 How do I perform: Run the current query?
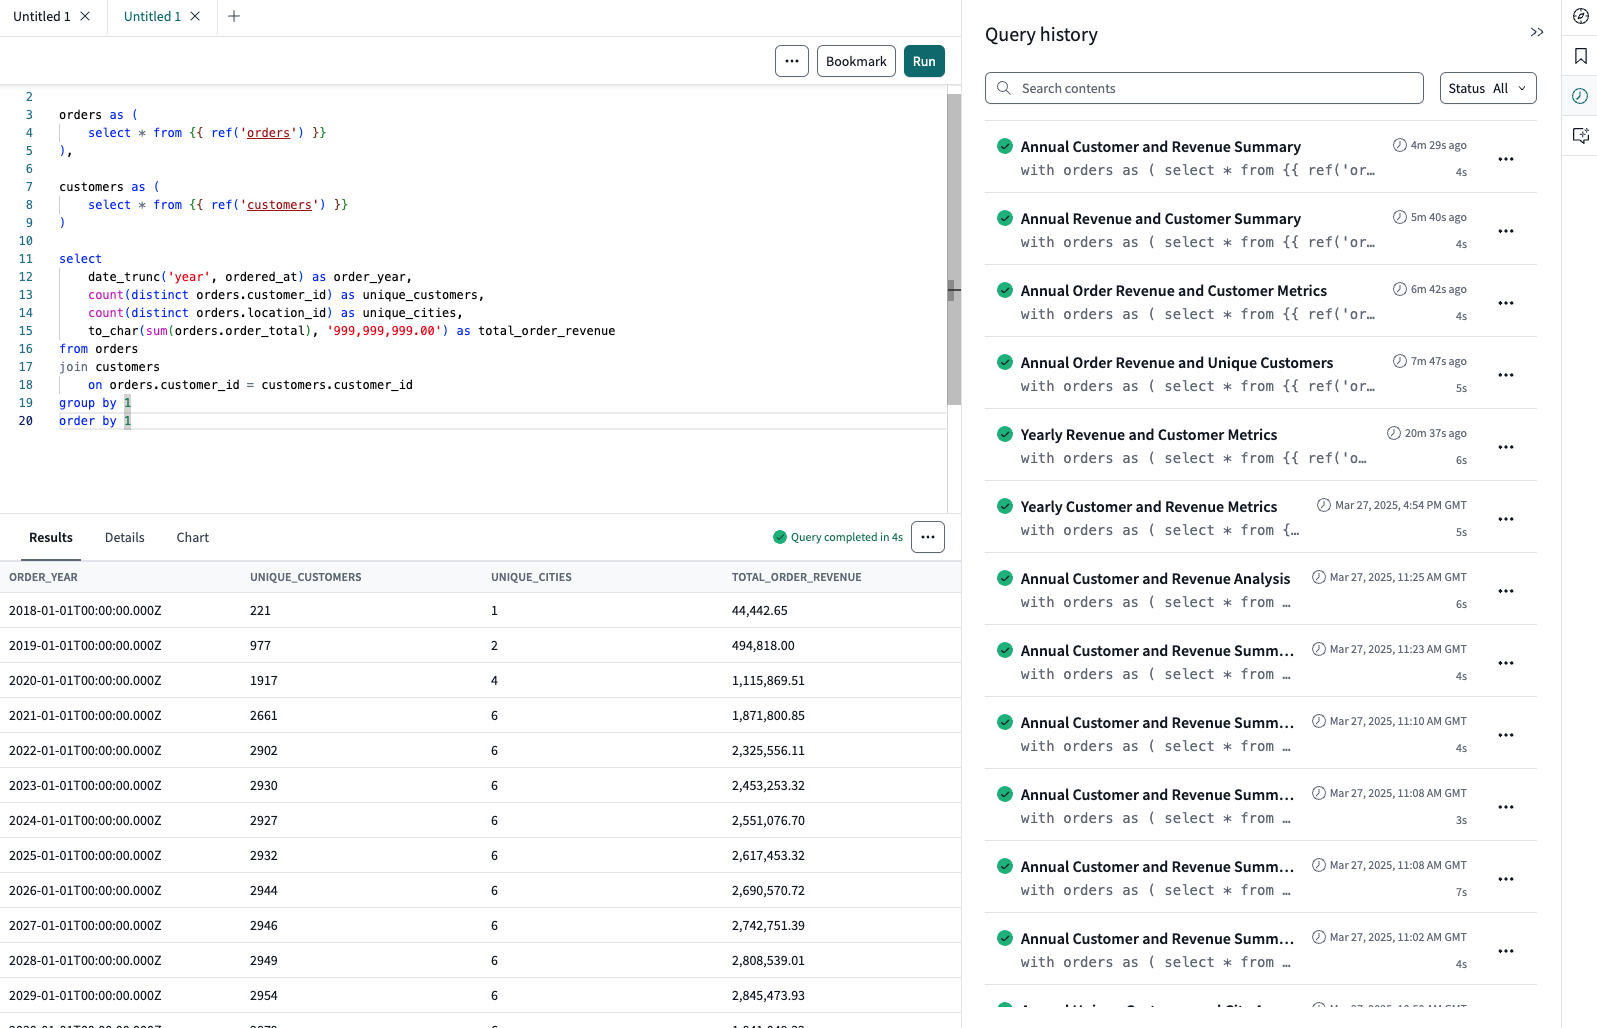coord(923,61)
